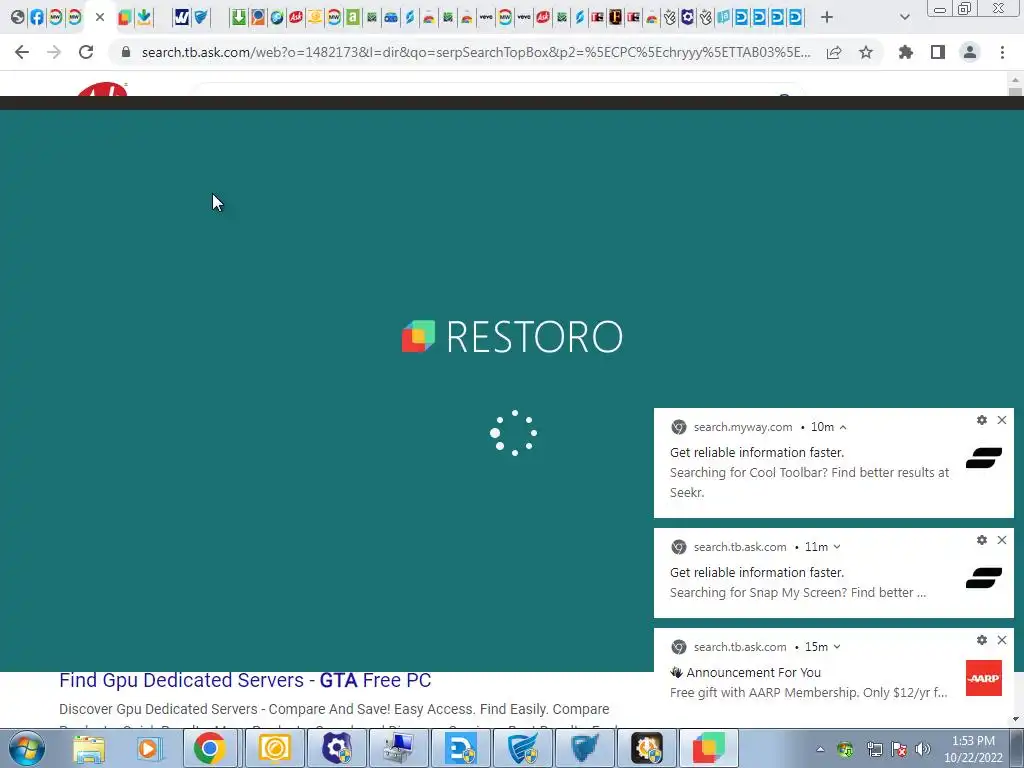Go back using the browser back arrow
The height and width of the screenshot is (768, 1024).
point(22,52)
